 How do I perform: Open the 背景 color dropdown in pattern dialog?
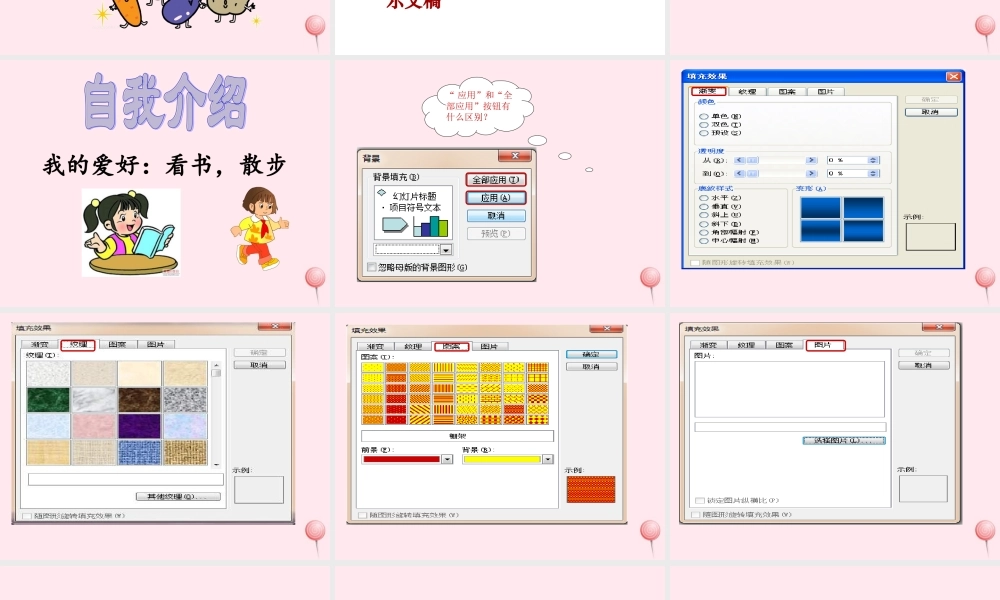tap(547, 459)
